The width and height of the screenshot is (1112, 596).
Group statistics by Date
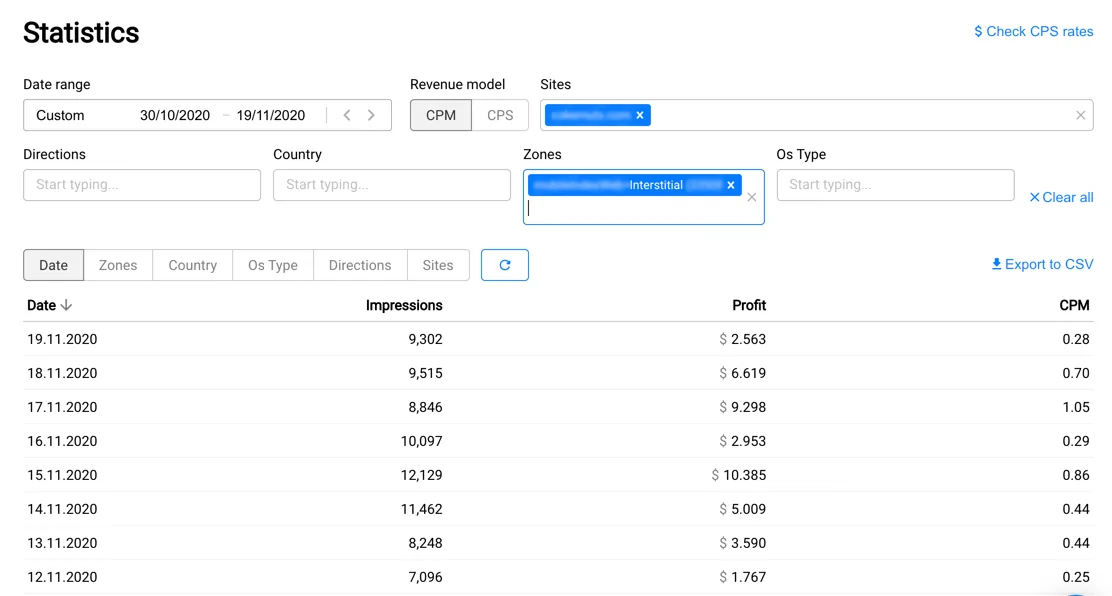[54, 265]
